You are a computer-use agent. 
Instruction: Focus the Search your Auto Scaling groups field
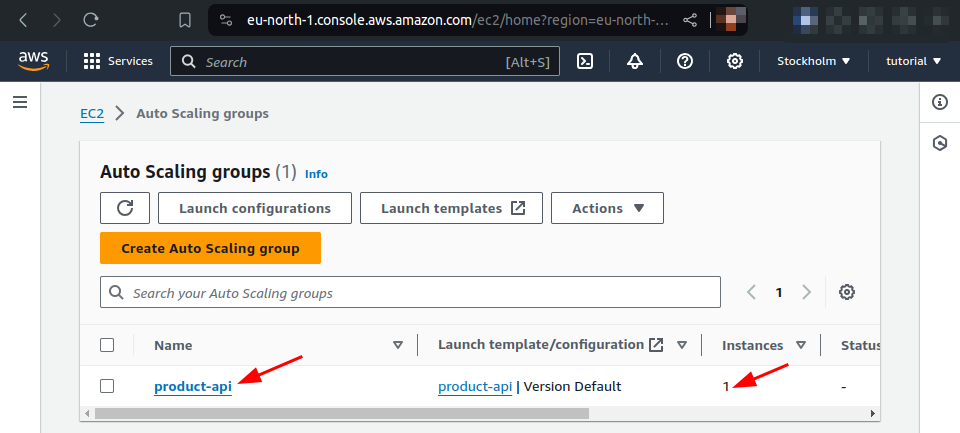coord(410,293)
